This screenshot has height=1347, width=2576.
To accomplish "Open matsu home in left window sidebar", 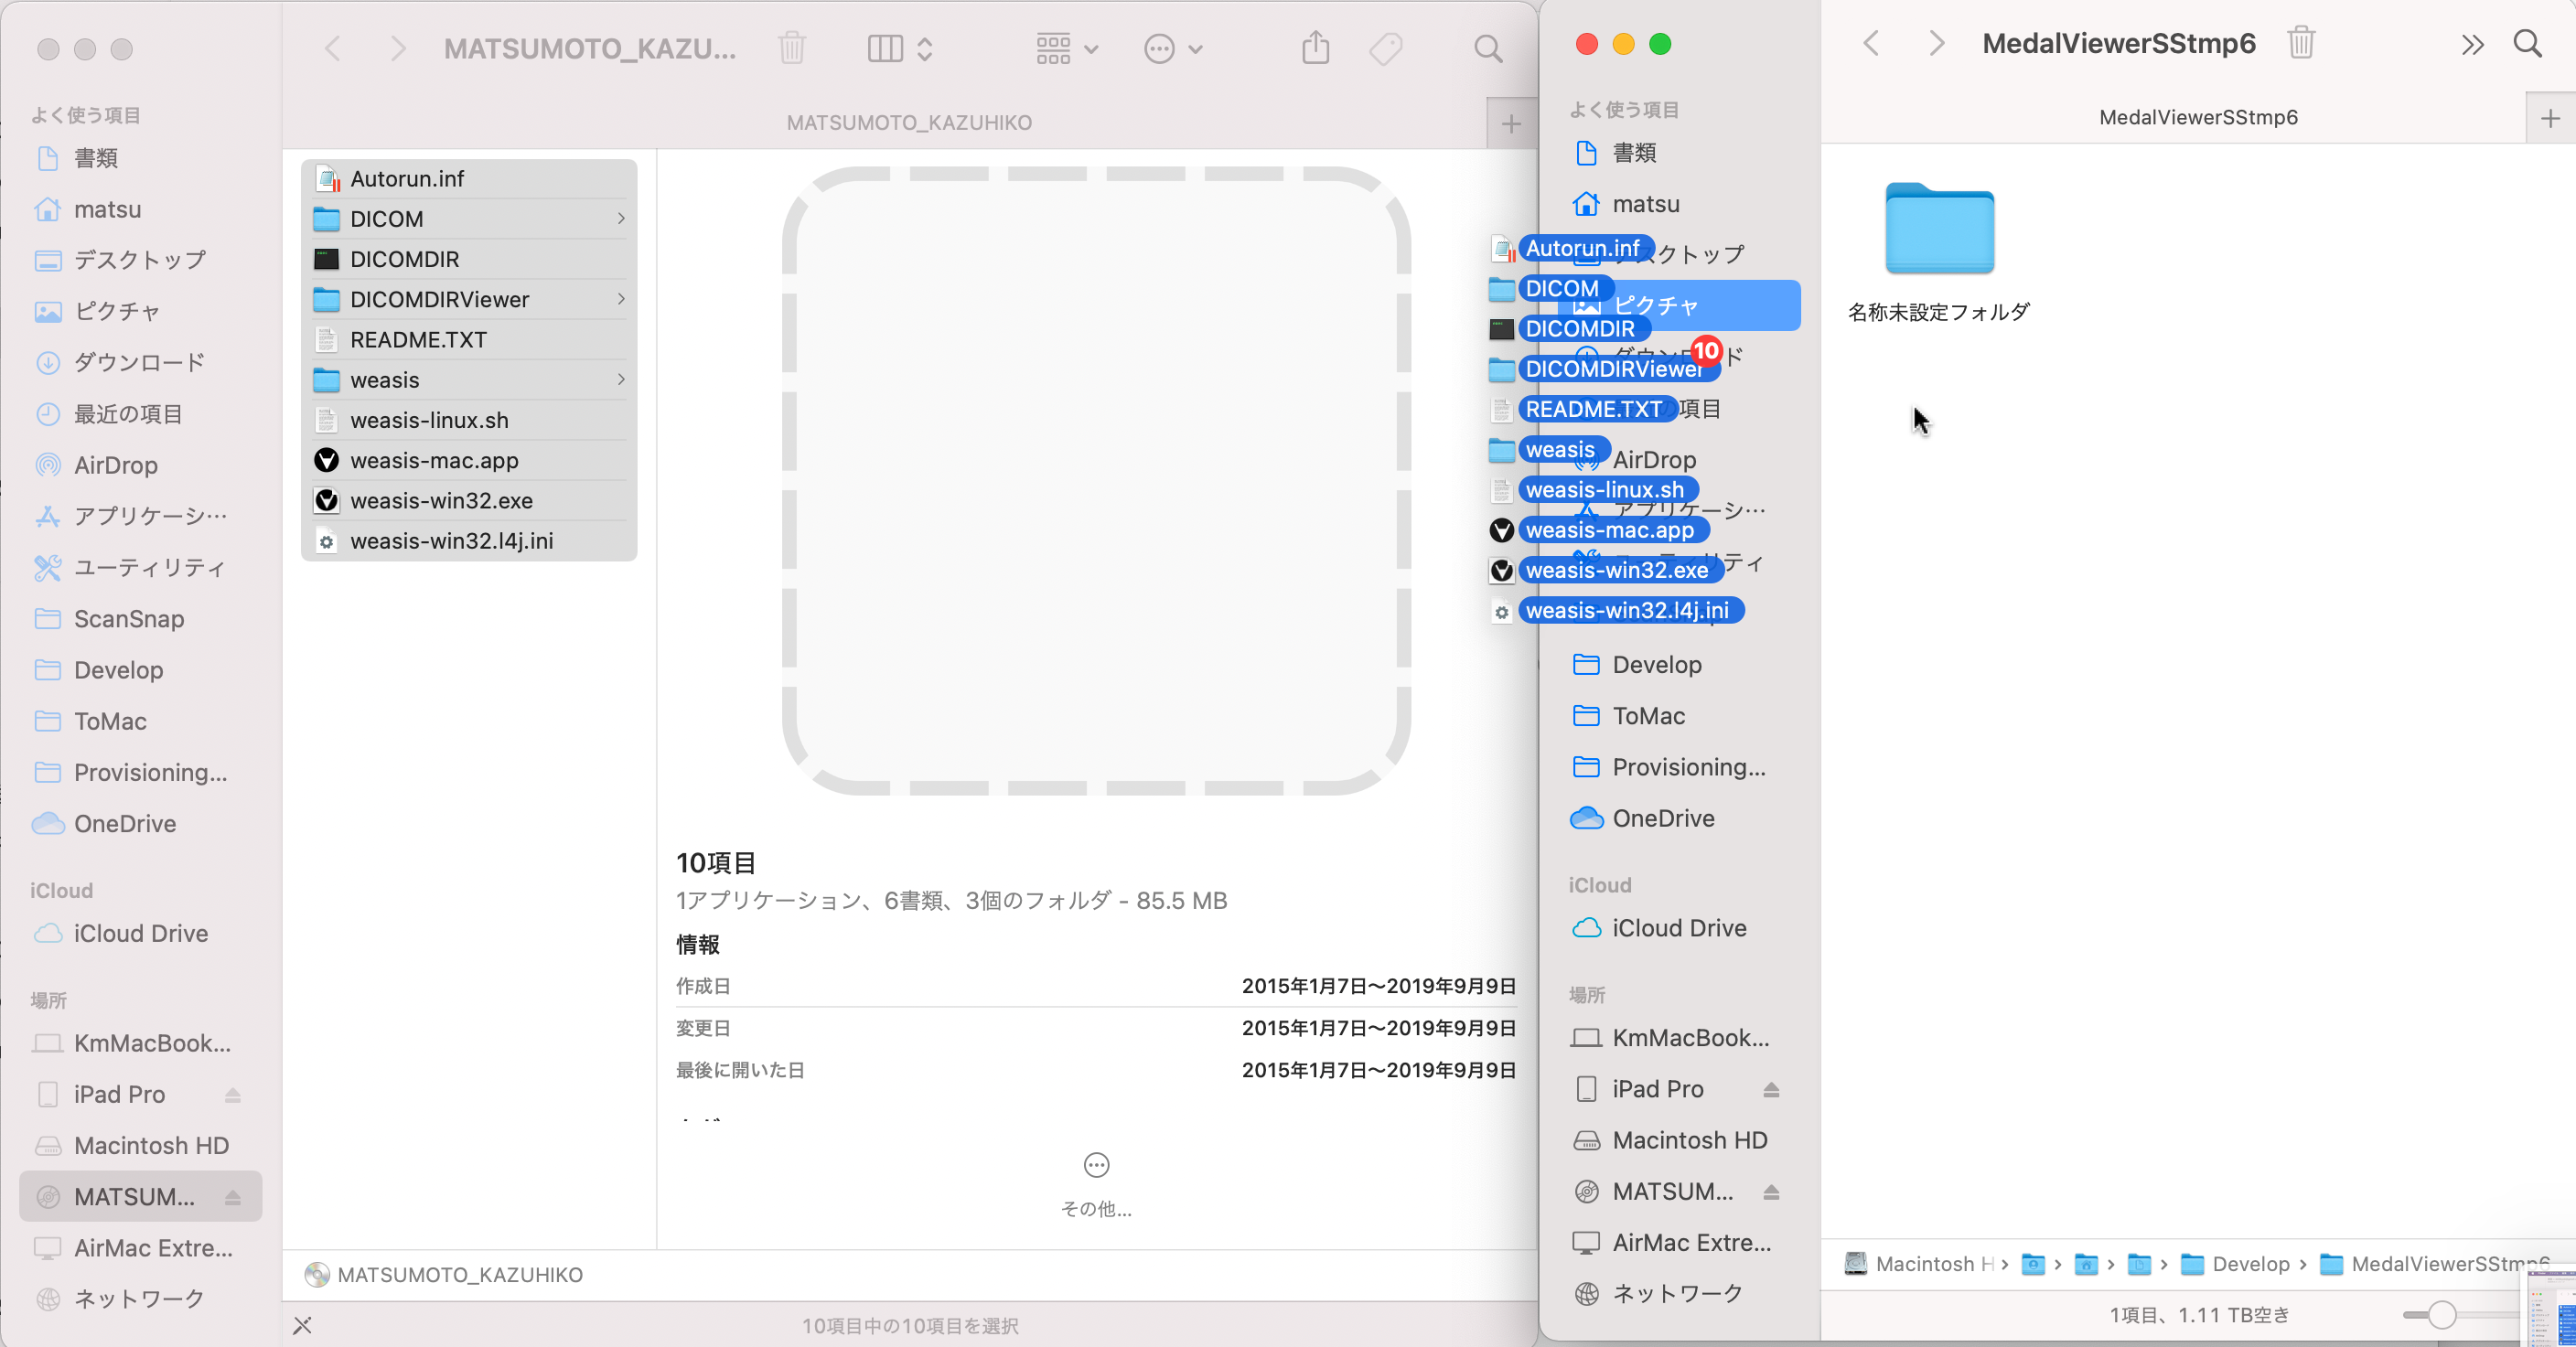I will [x=141, y=209].
